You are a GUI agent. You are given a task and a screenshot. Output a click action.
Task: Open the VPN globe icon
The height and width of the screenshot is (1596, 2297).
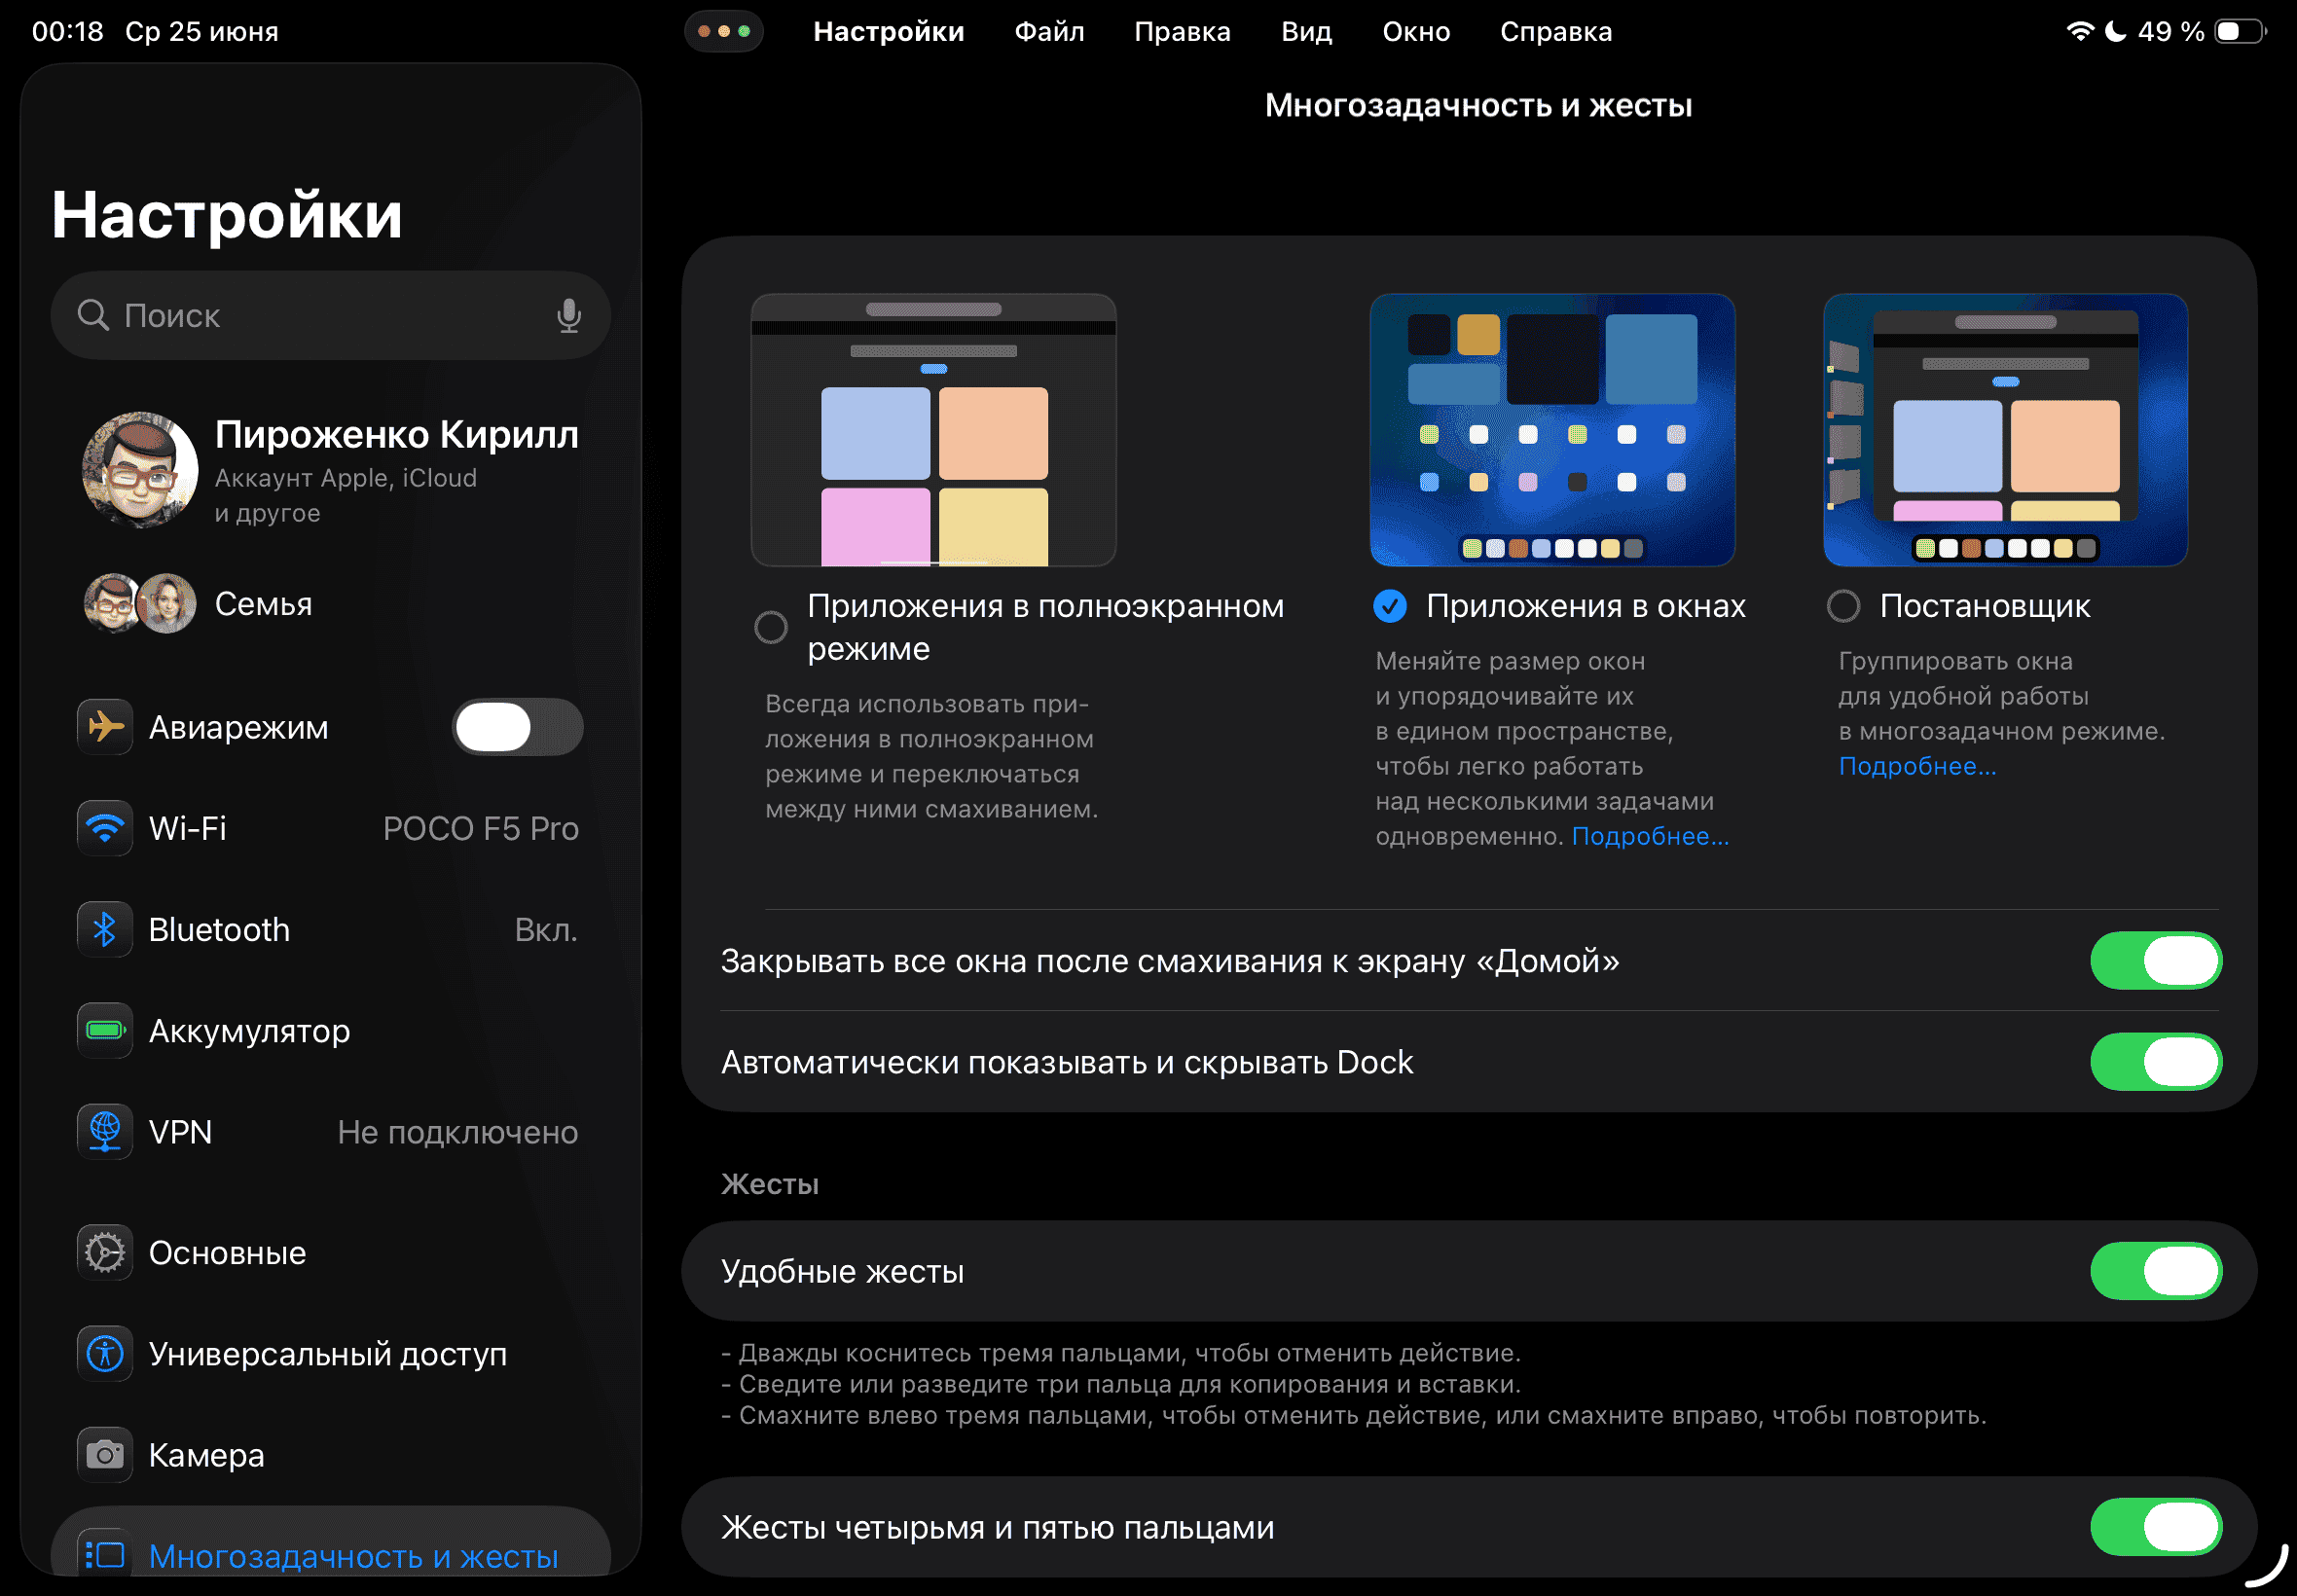point(105,1132)
